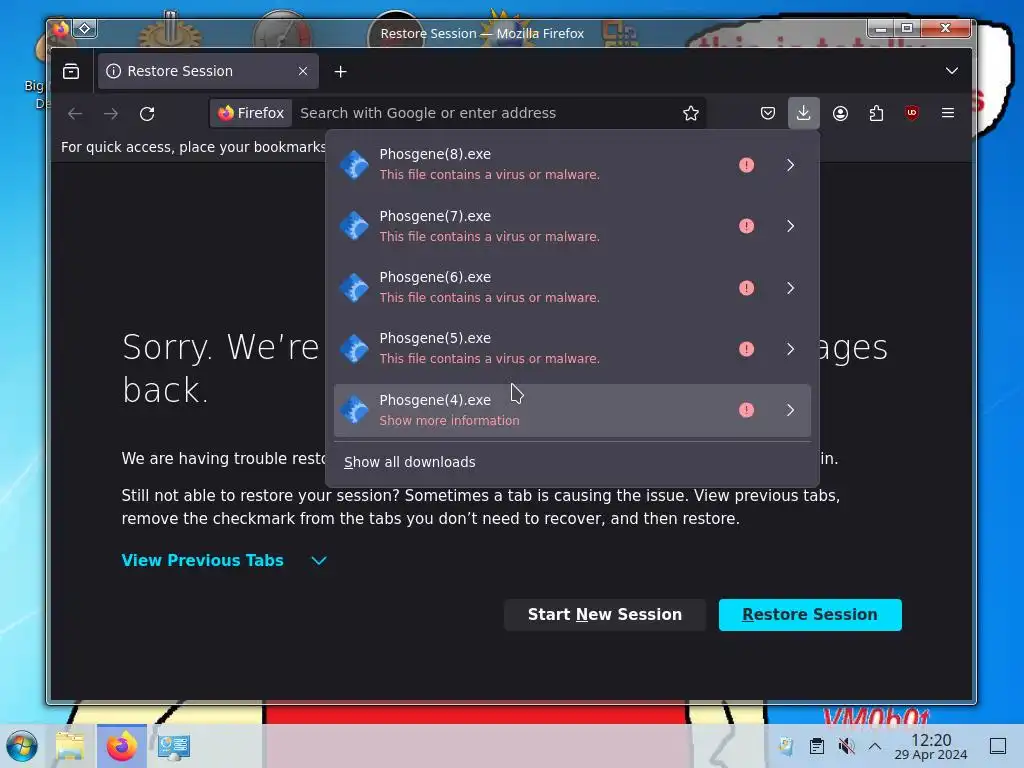Click the Phosgene(6).exe file icon
The image size is (1024, 768).
(355, 287)
